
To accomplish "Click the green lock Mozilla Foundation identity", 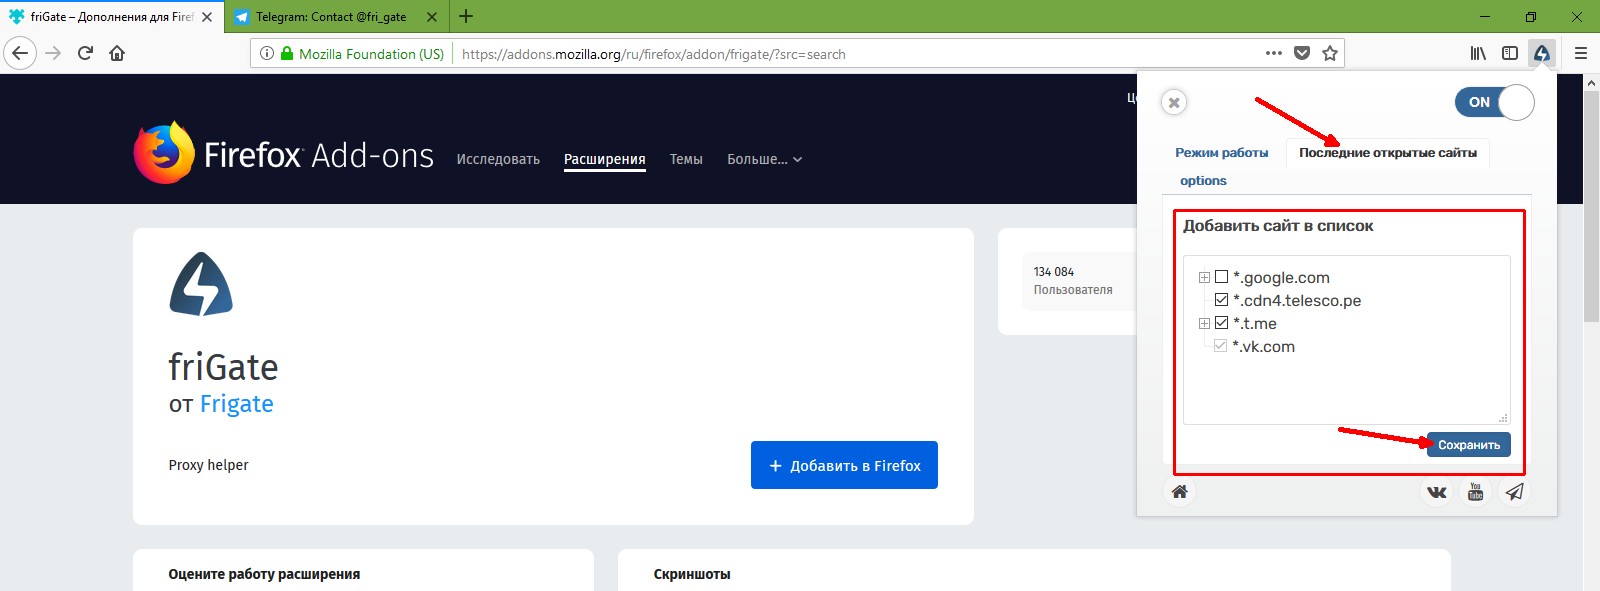I will coord(362,54).
